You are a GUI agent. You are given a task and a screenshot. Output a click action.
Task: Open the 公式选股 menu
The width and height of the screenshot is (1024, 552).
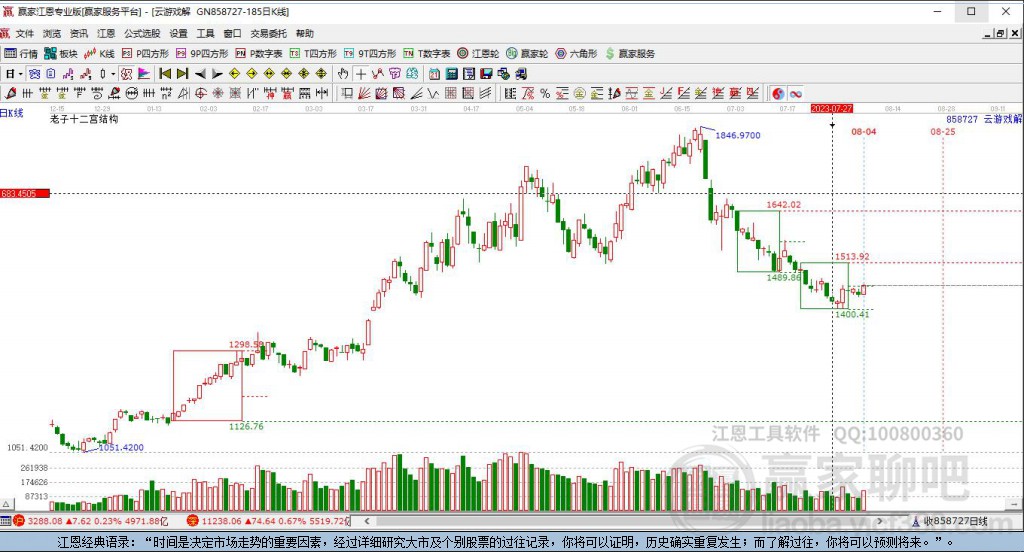pos(142,33)
